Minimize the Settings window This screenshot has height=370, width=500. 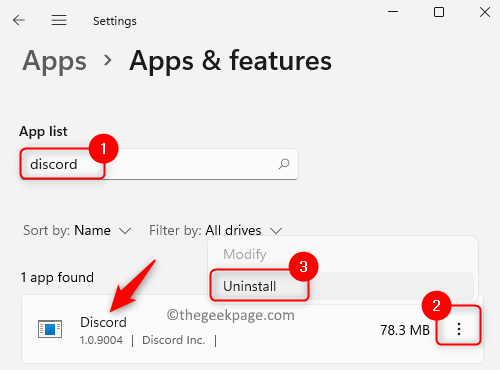(x=393, y=12)
